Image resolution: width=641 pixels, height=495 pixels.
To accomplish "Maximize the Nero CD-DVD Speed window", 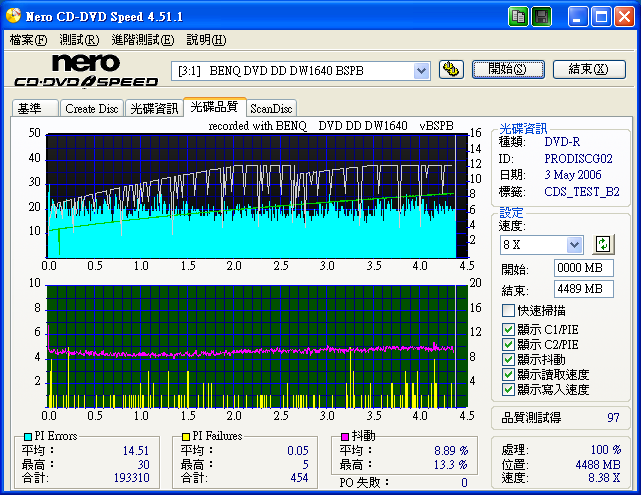I will (x=602, y=16).
